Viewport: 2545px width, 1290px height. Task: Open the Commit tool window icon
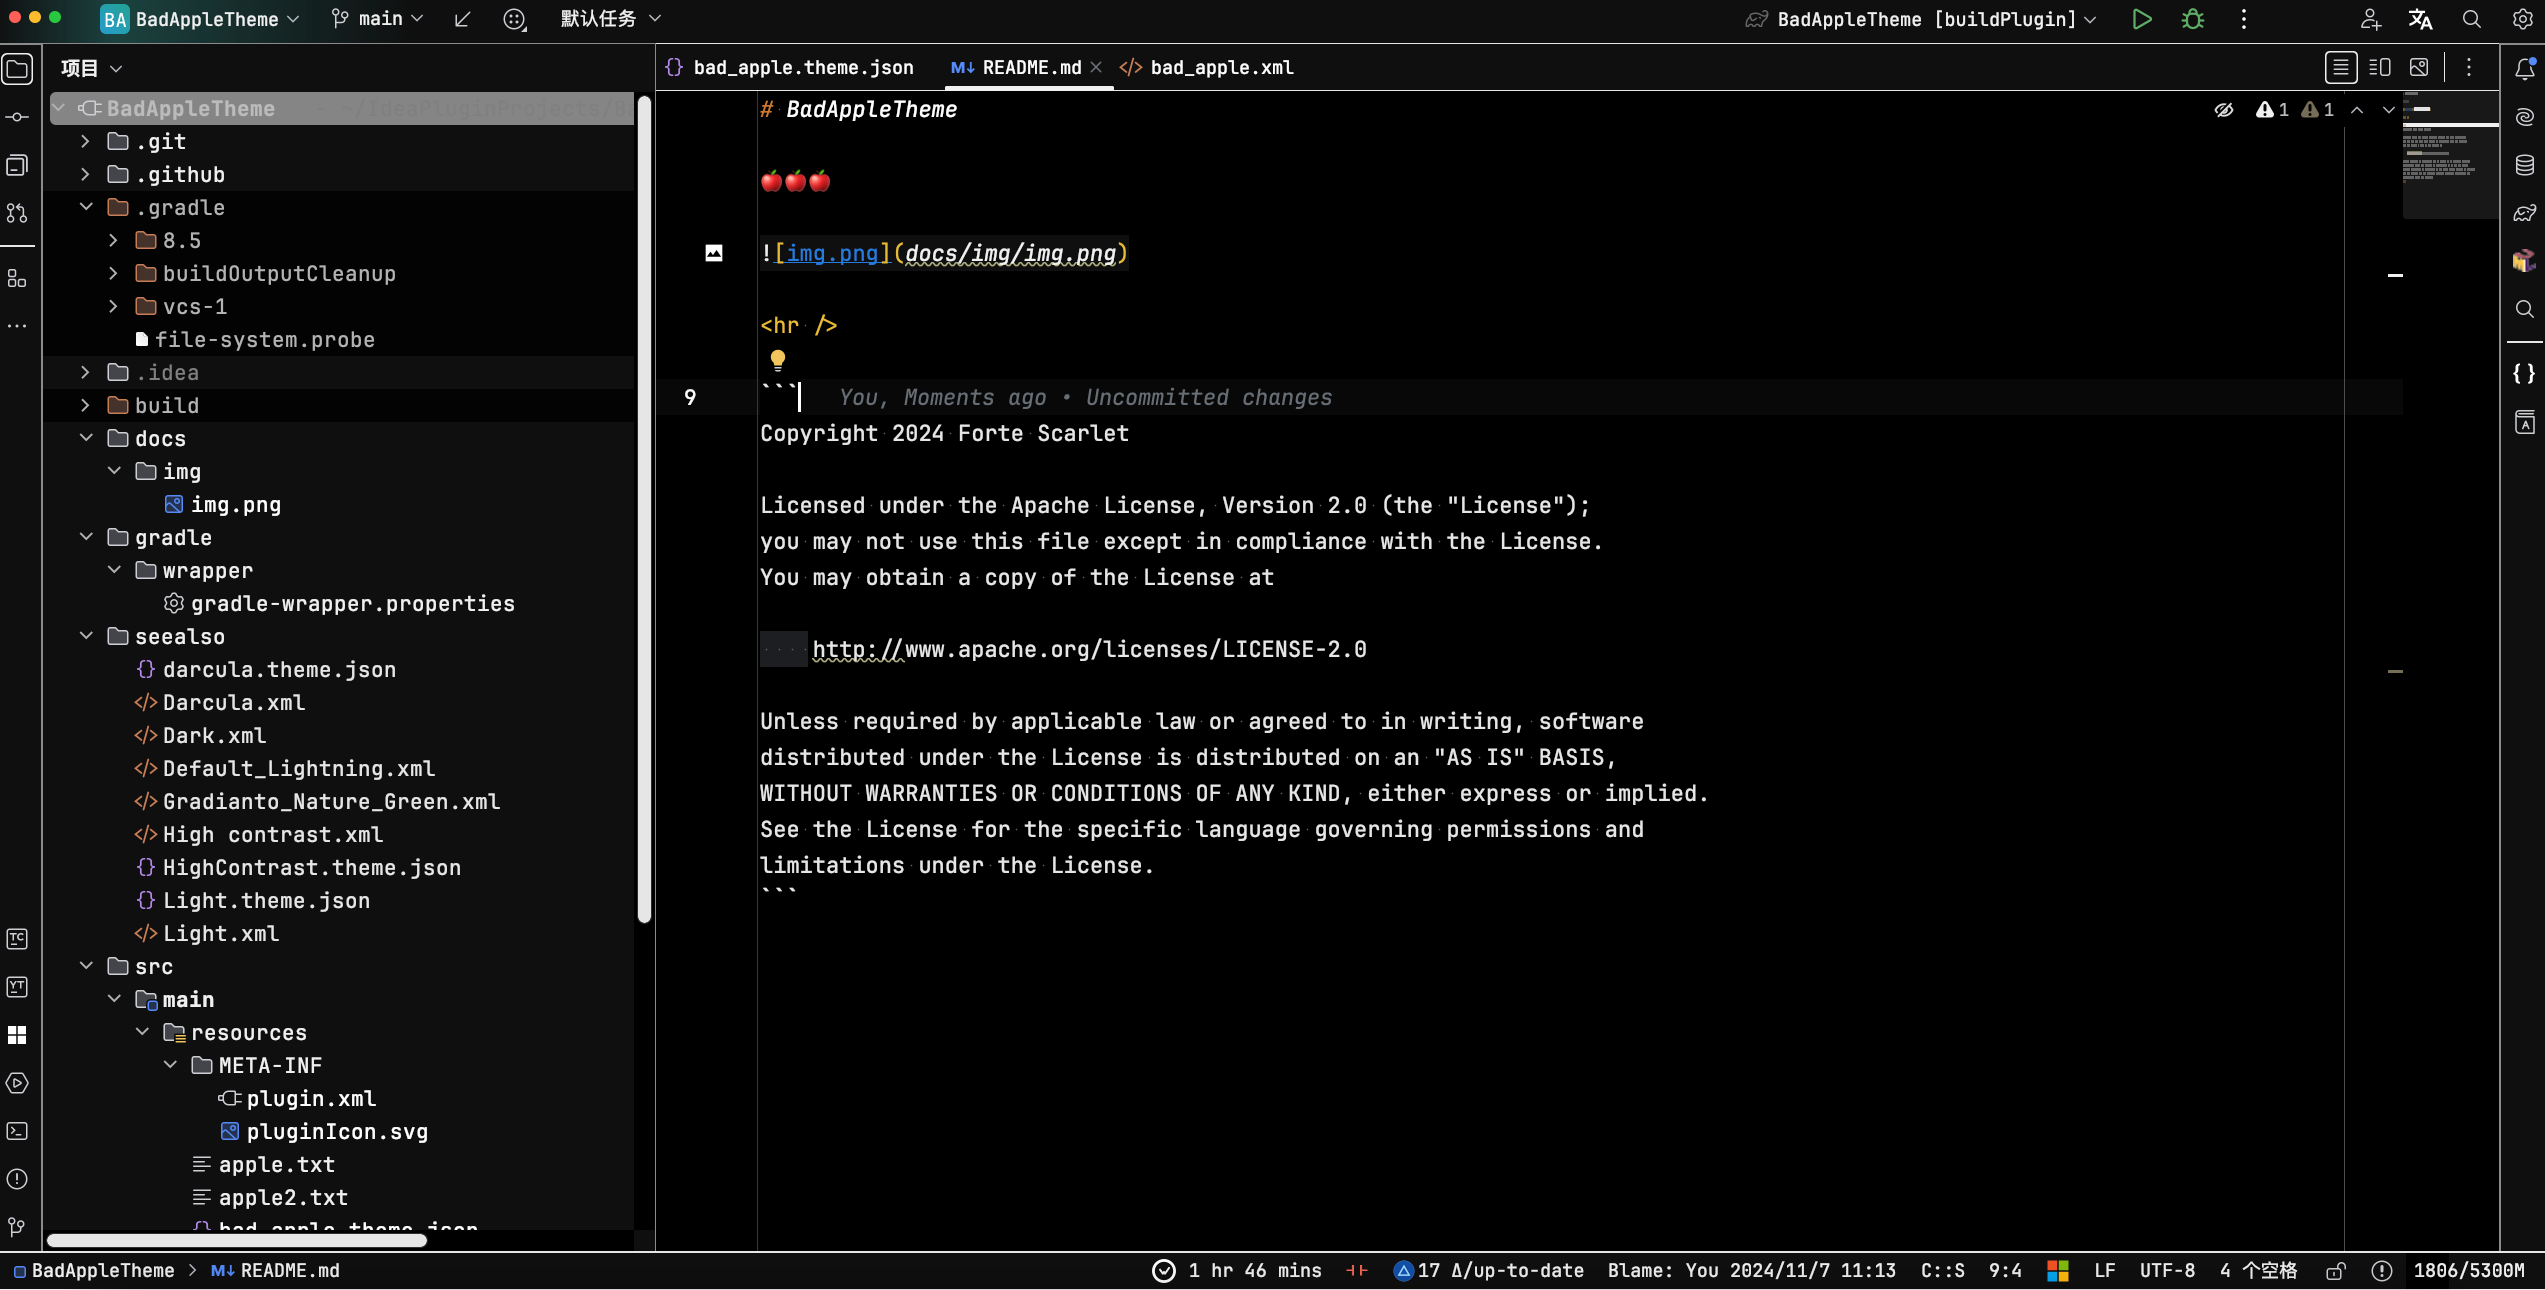coord(18,117)
